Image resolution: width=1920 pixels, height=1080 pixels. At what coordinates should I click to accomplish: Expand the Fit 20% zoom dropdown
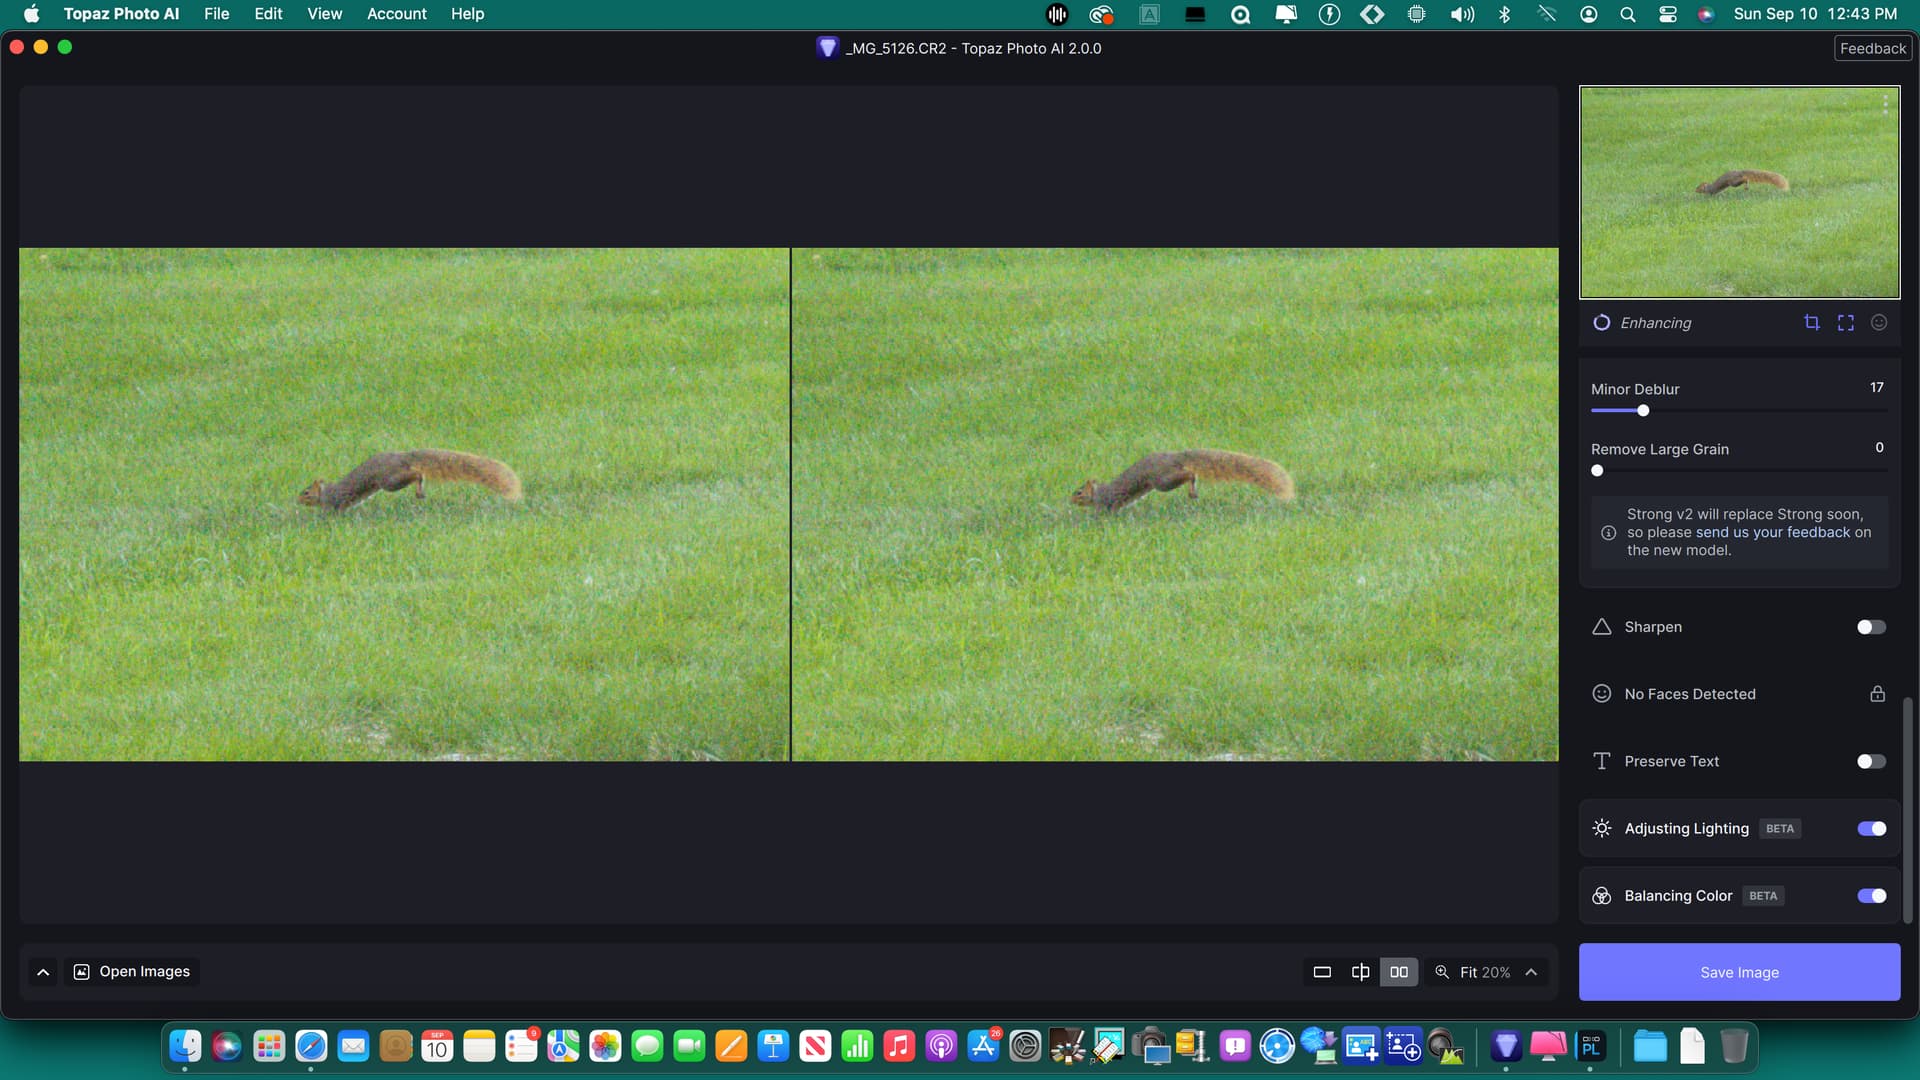(1531, 972)
